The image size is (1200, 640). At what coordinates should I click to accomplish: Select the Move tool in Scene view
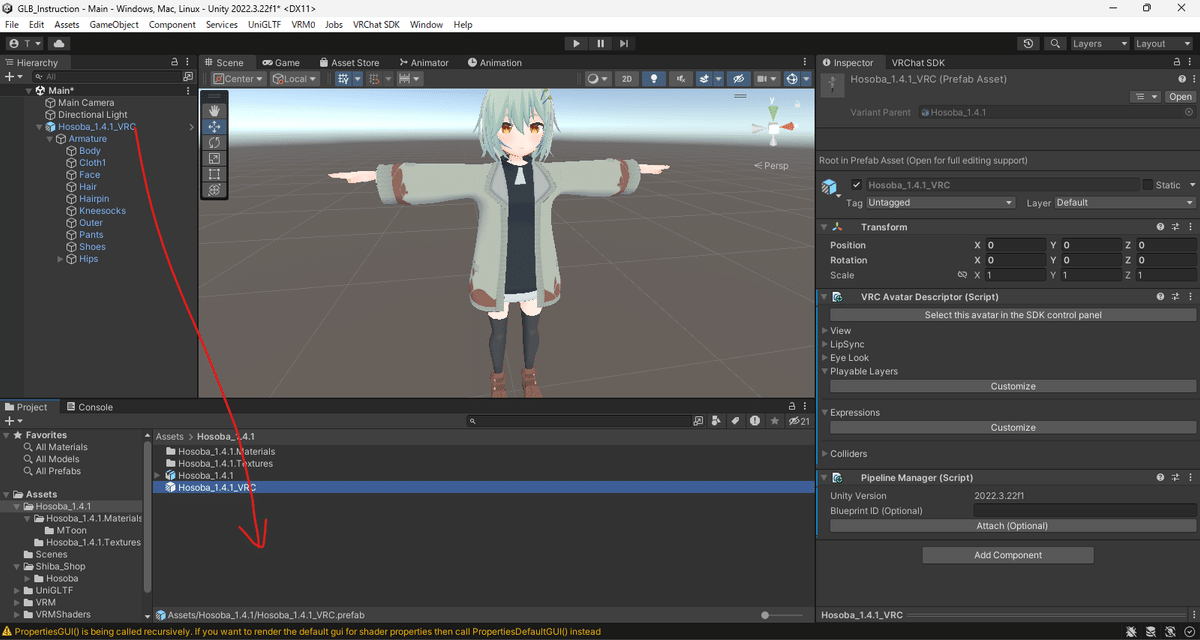tap(215, 127)
